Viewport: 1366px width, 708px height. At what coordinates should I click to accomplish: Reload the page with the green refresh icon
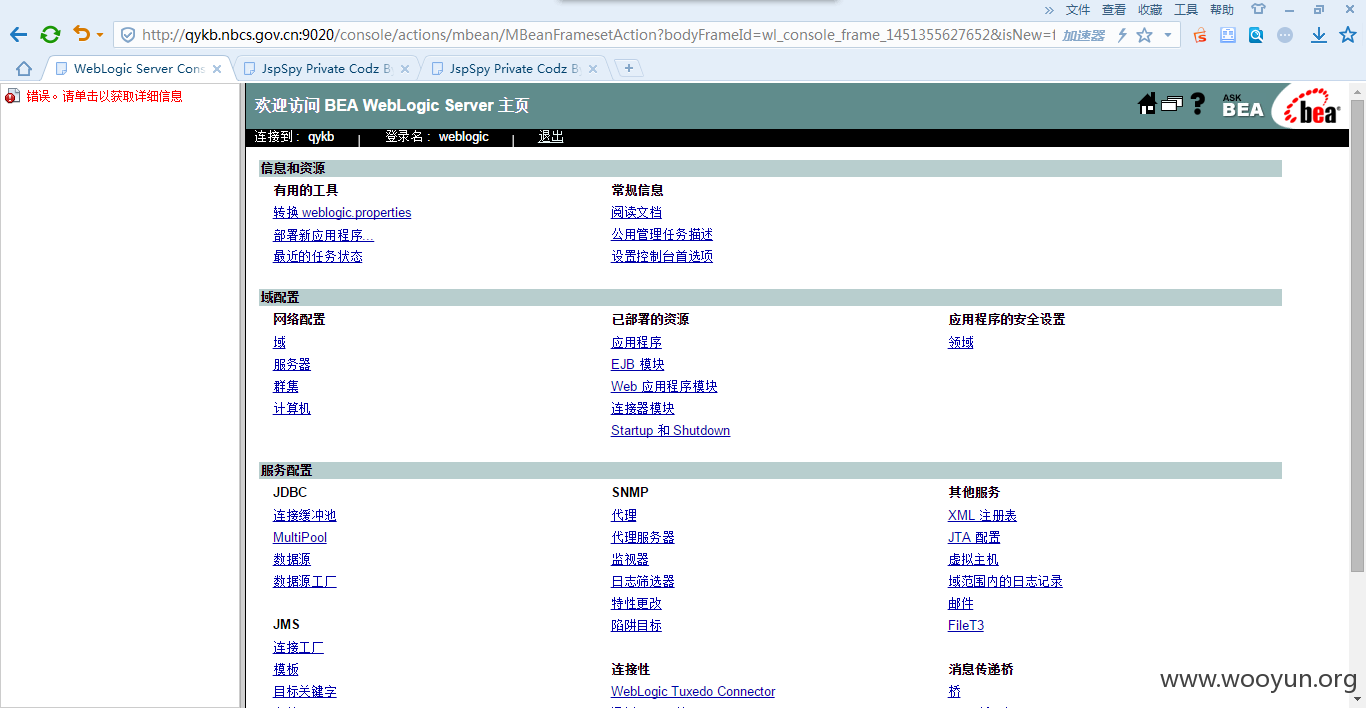point(50,35)
